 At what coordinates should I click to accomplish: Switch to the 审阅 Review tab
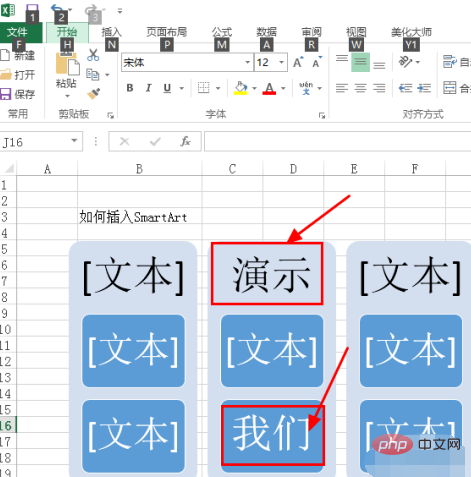click(x=311, y=32)
